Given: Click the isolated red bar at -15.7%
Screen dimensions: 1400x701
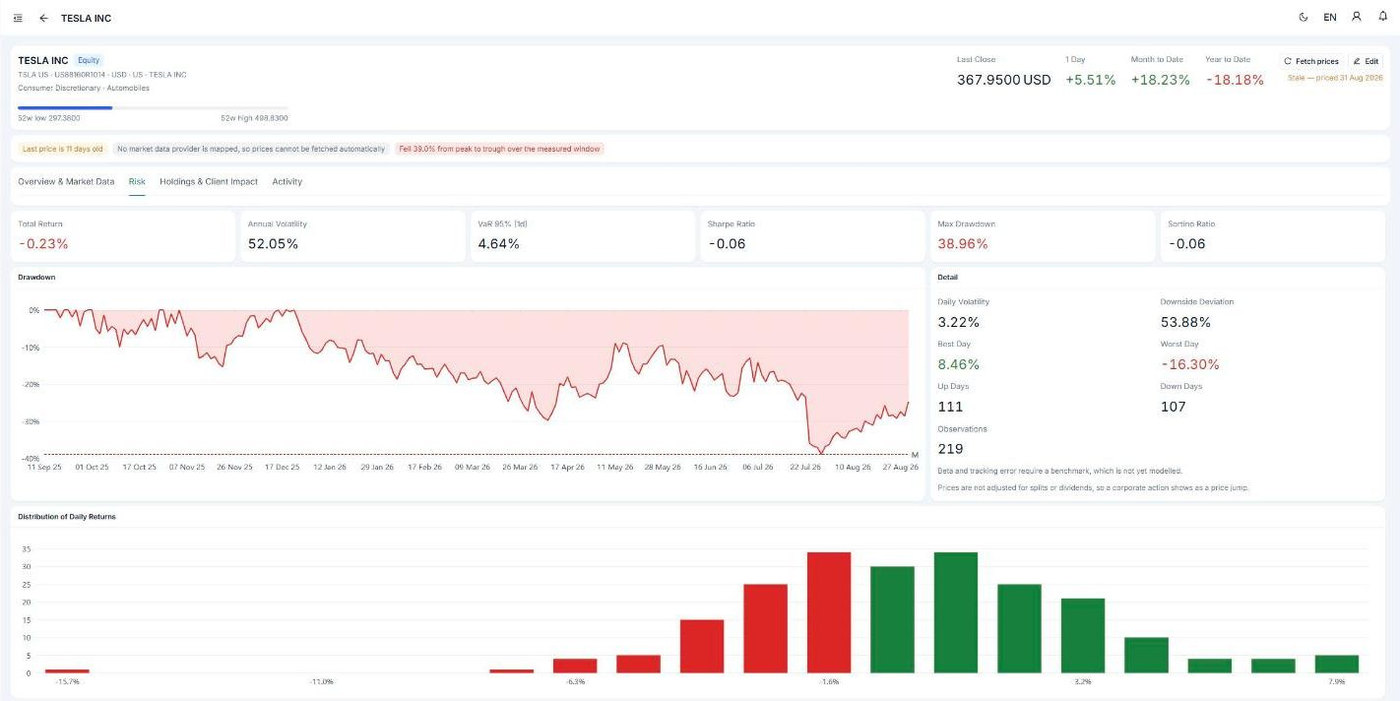Looking at the screenshot, I should click(67, 671).
